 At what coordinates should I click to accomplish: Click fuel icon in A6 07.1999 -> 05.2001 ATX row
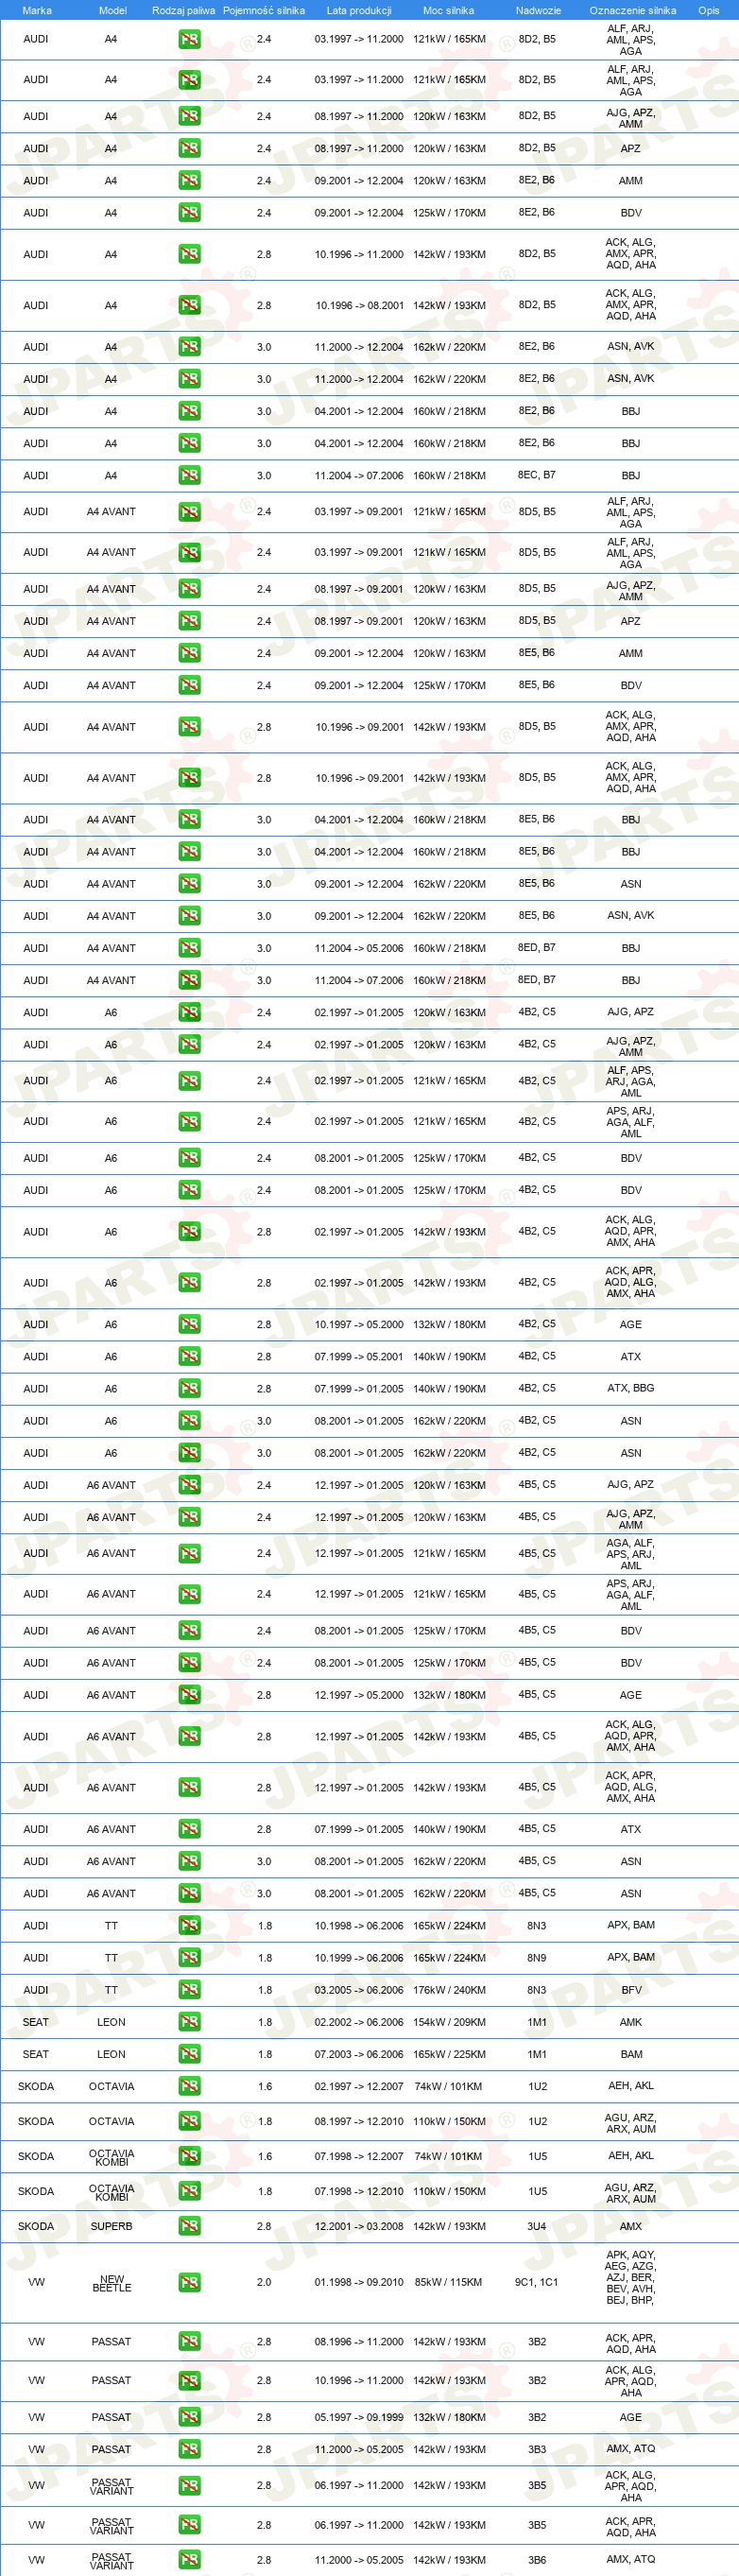189,1356
